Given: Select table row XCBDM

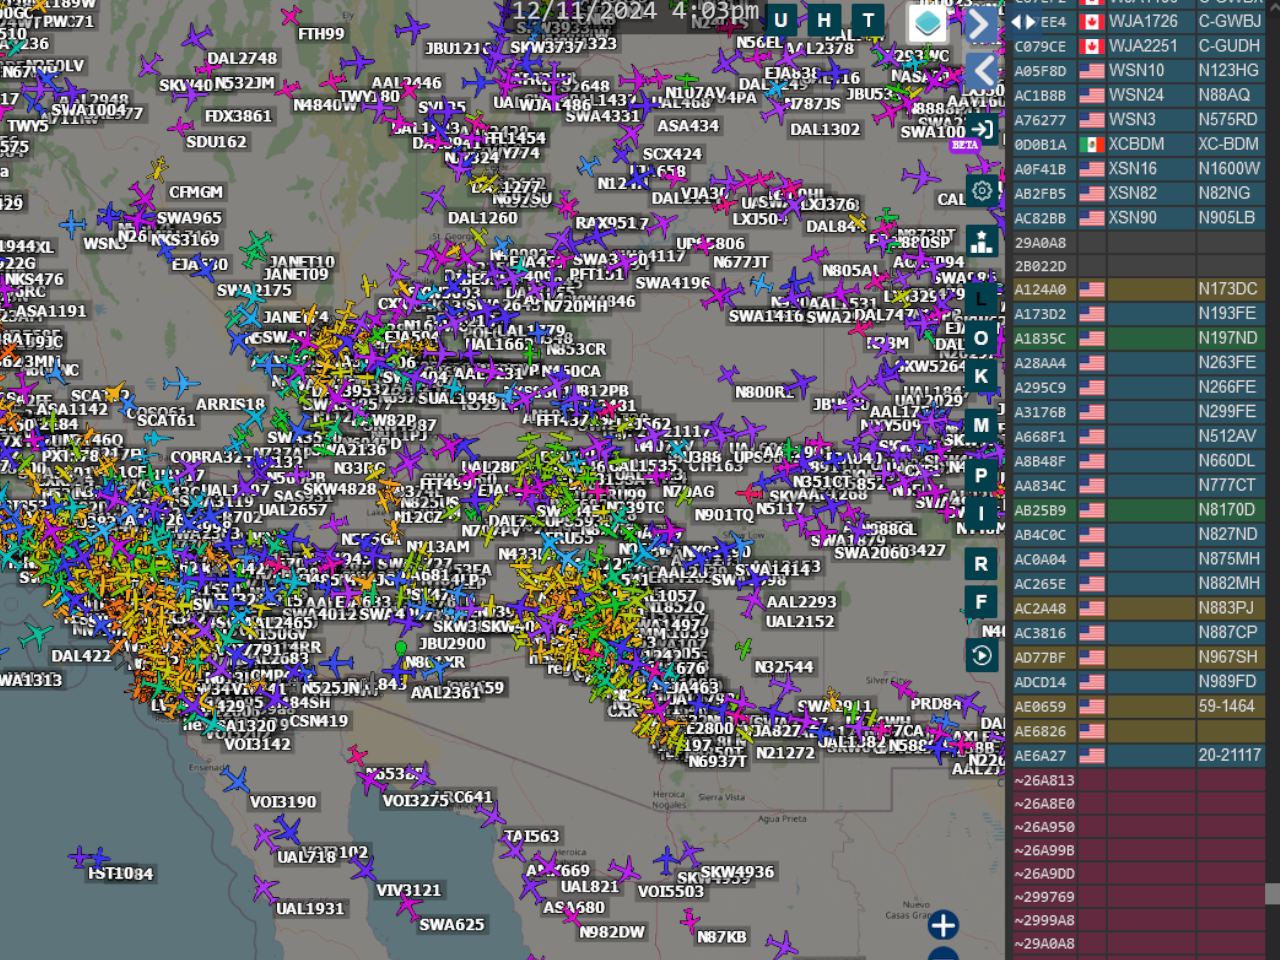Looking at the screenshot, I should [x=1138, y=144].
